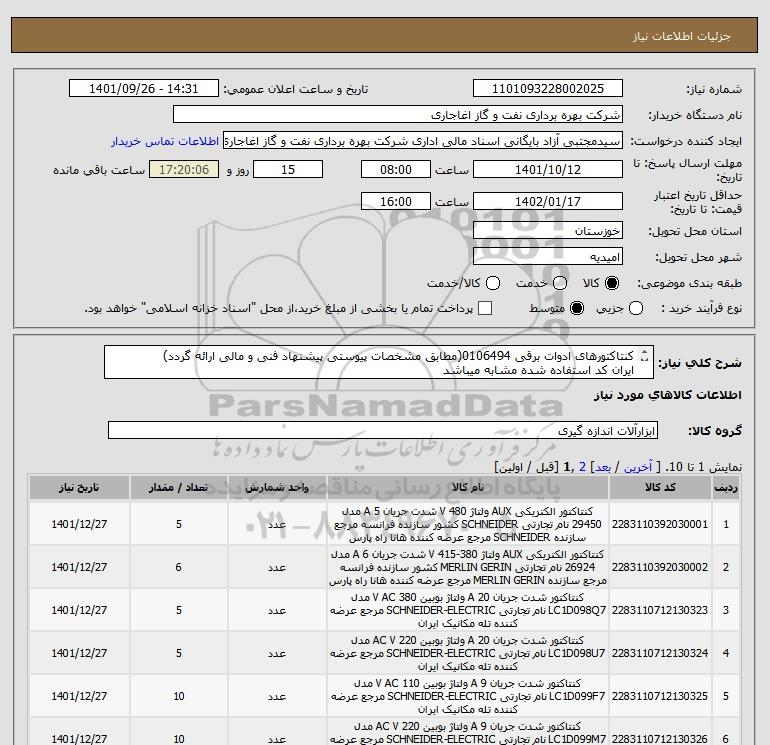
Task: Click the request creator name field
Action: pos(423,141)
